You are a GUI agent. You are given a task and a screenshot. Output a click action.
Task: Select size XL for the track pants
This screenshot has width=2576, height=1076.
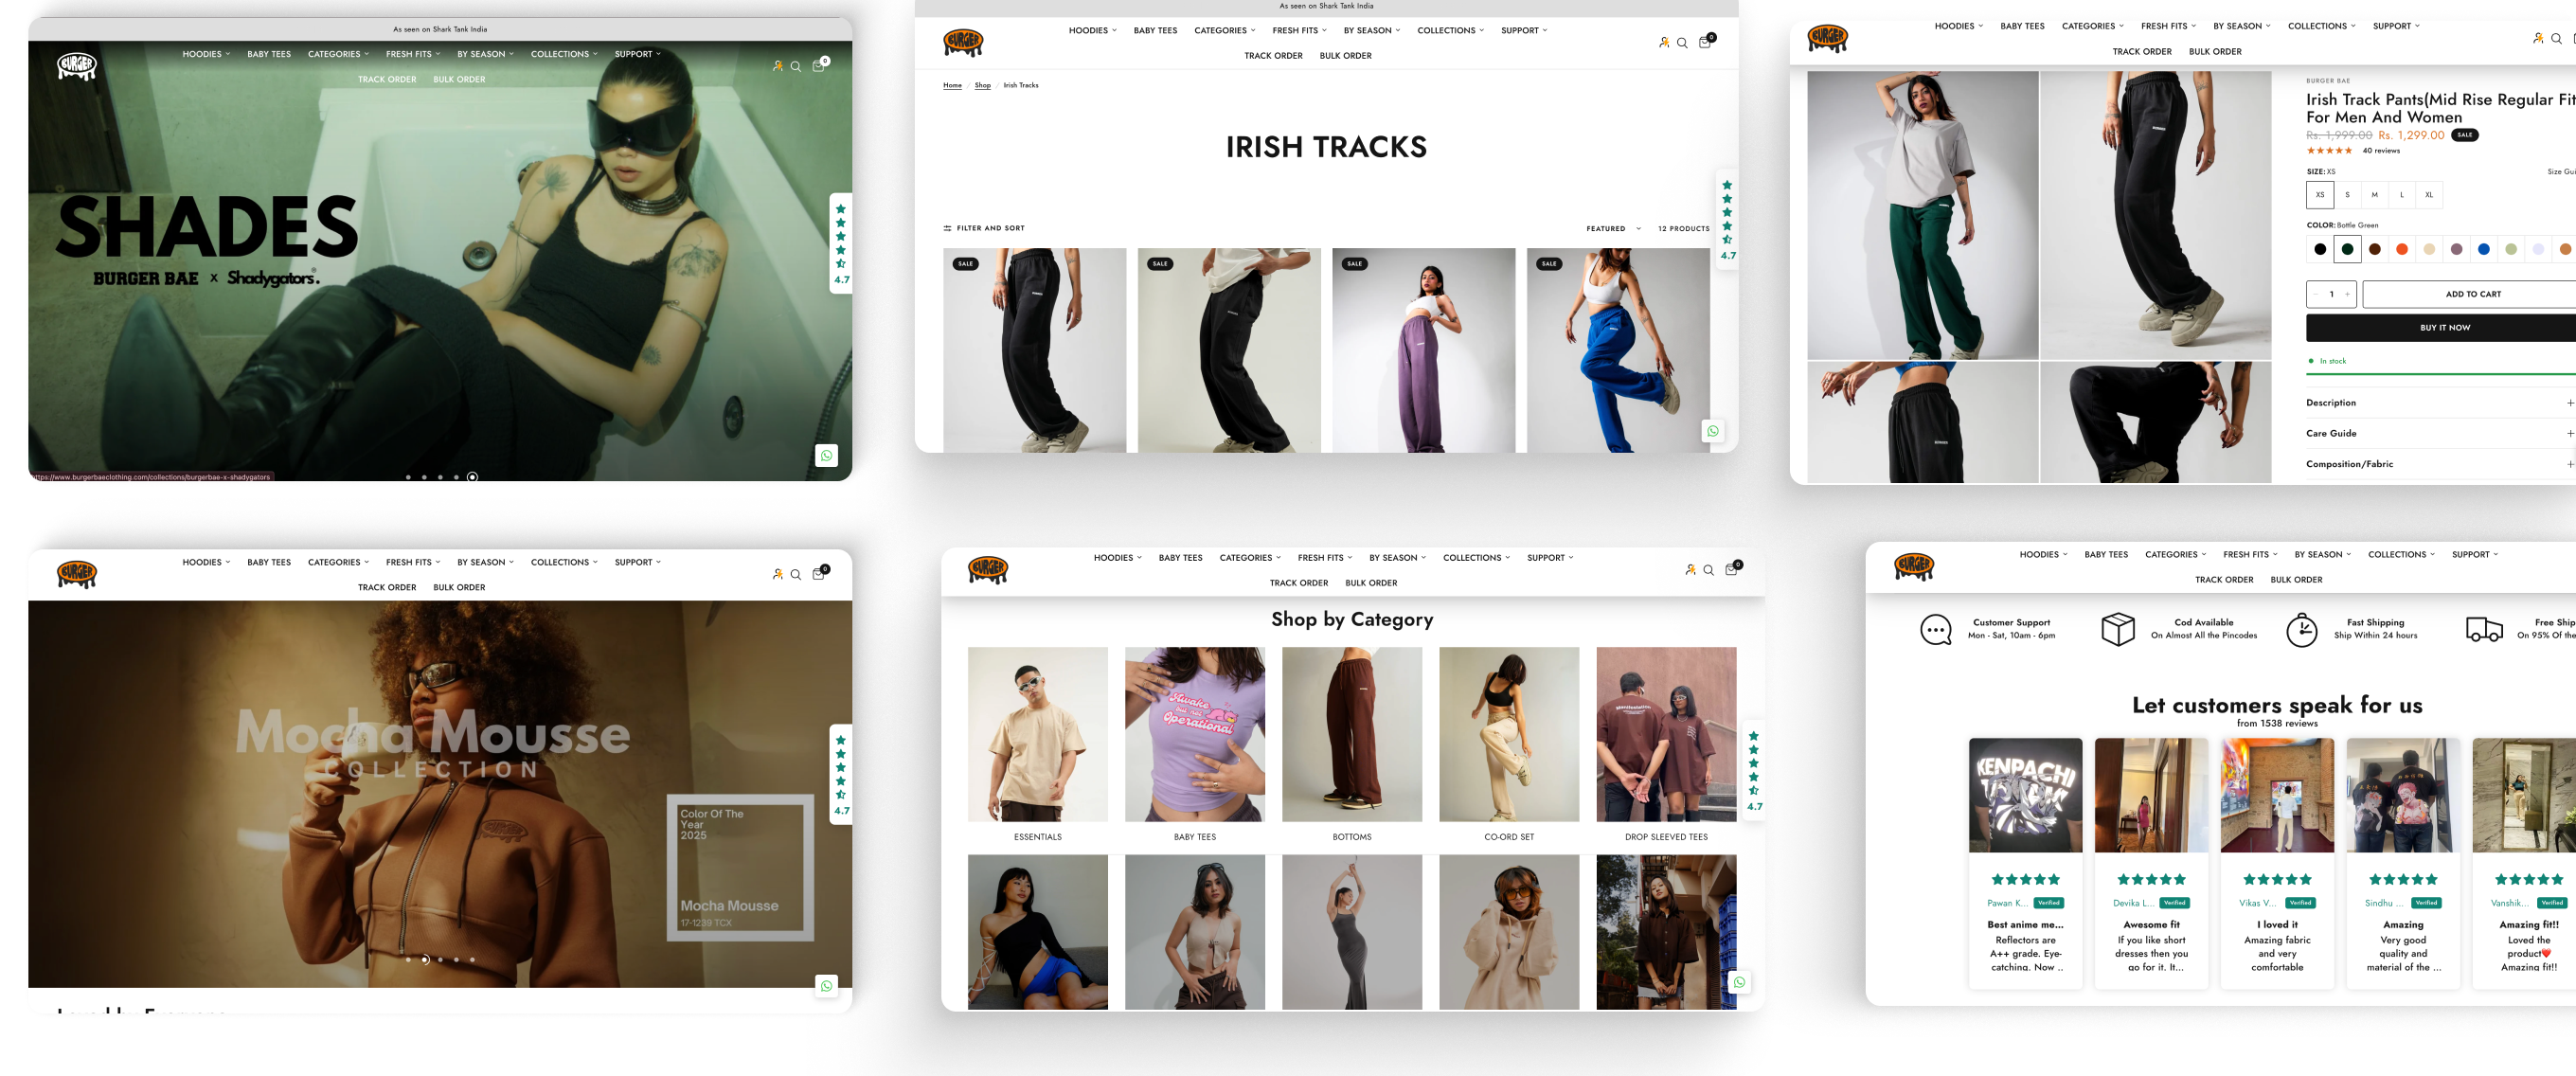(2428, 195)
